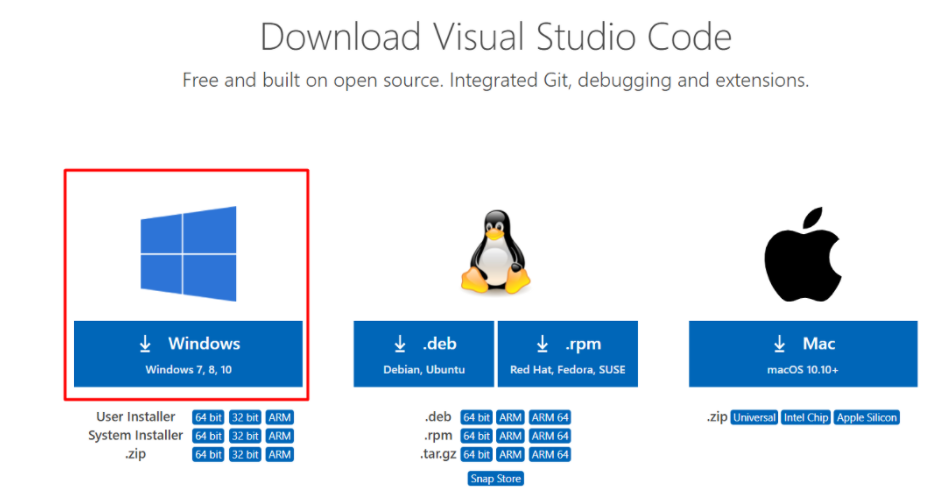Click the Download Visual Studio Code heading
Viewport: 928px width, 487px height.
pos(496,37)
